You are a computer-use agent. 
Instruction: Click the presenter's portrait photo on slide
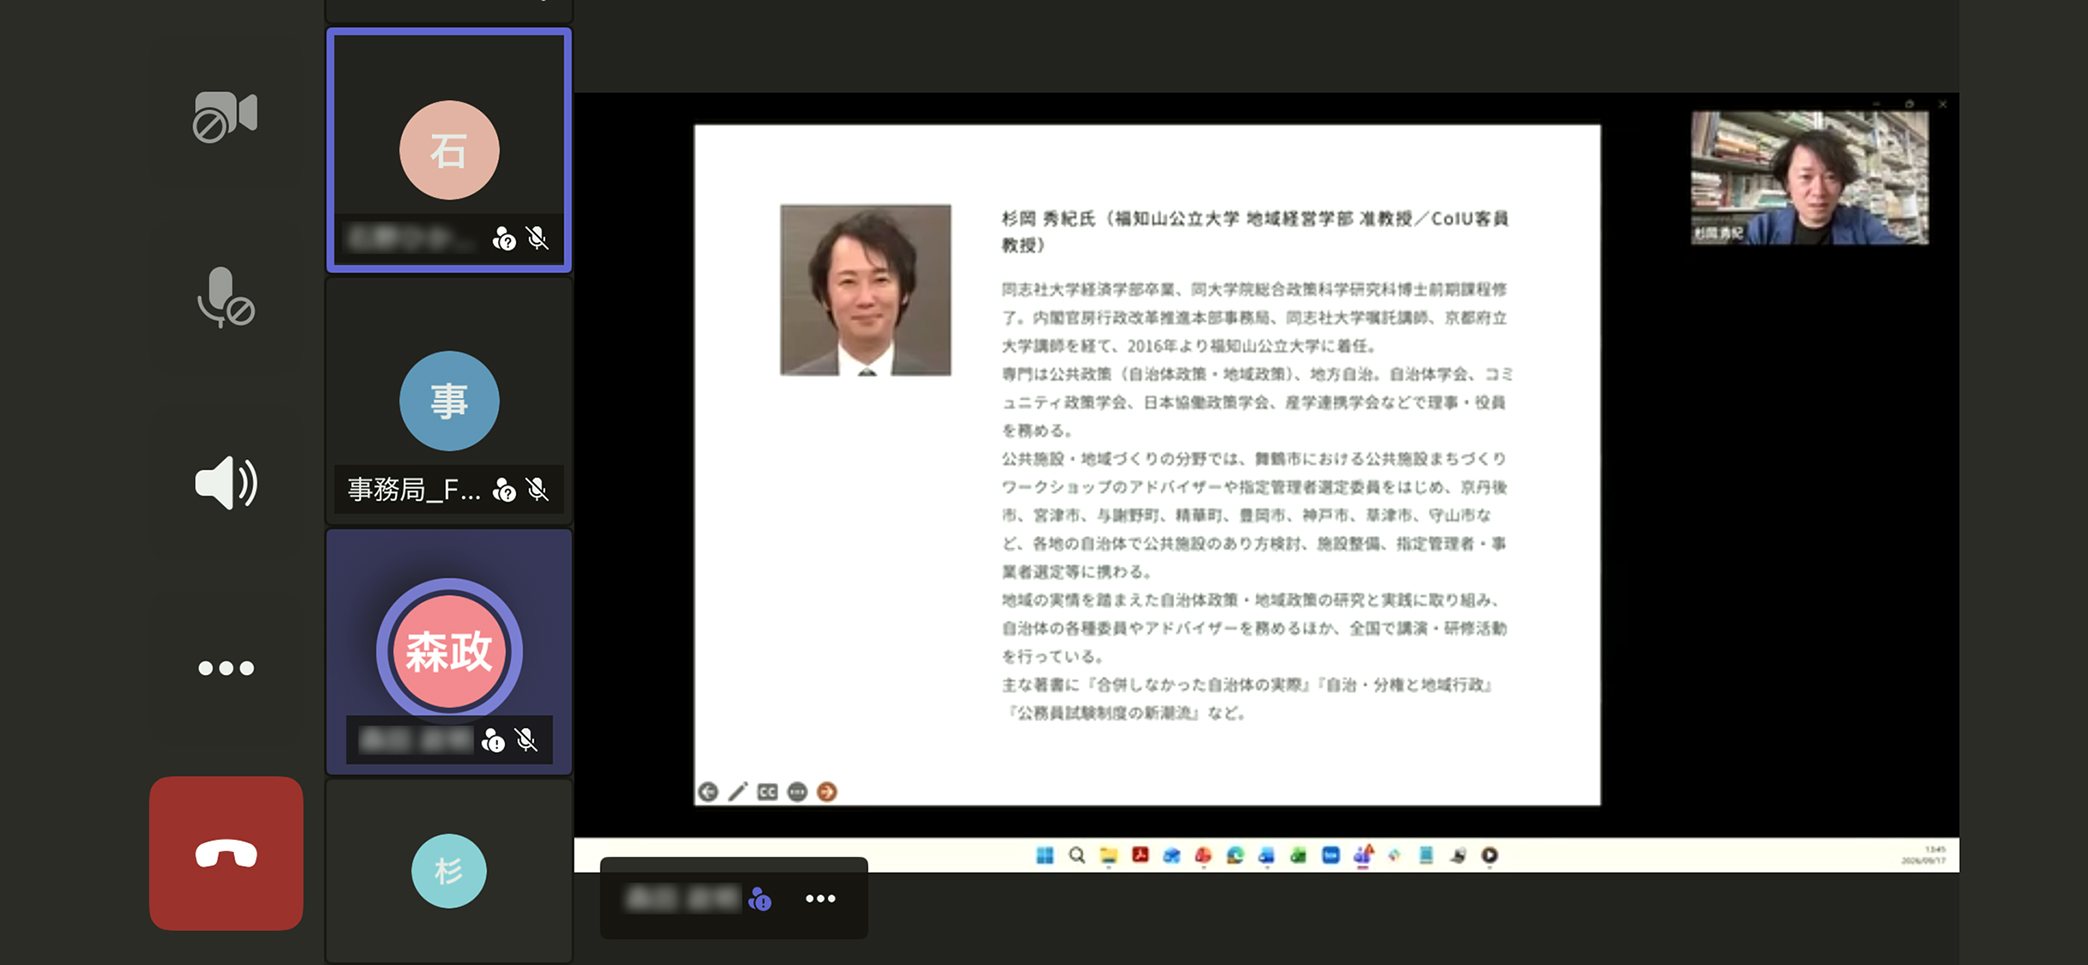(x=866, y=290)
